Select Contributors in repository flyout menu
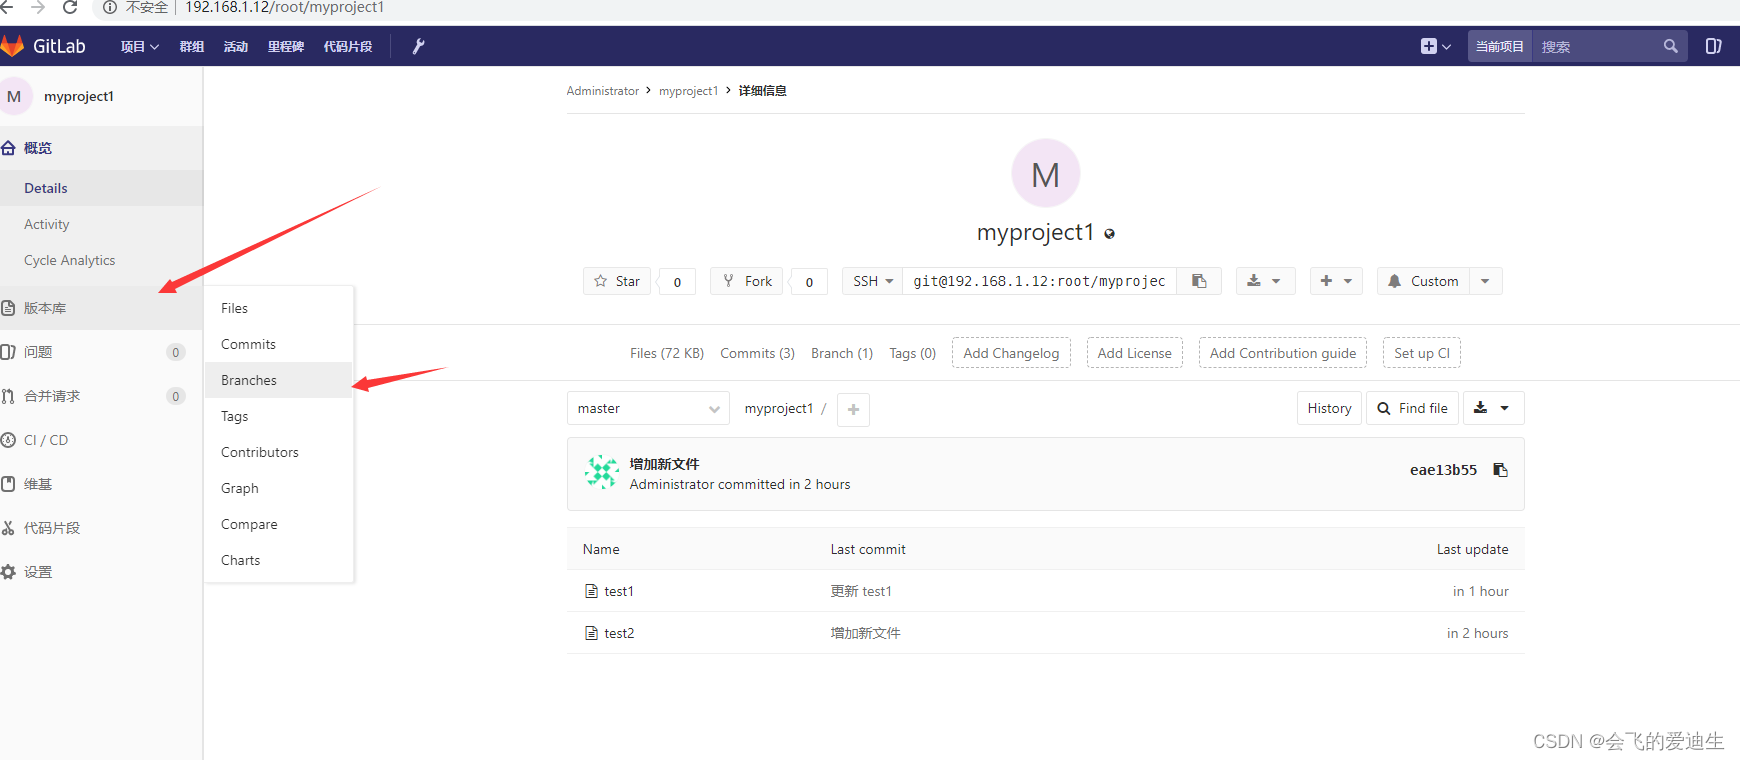 279,452
